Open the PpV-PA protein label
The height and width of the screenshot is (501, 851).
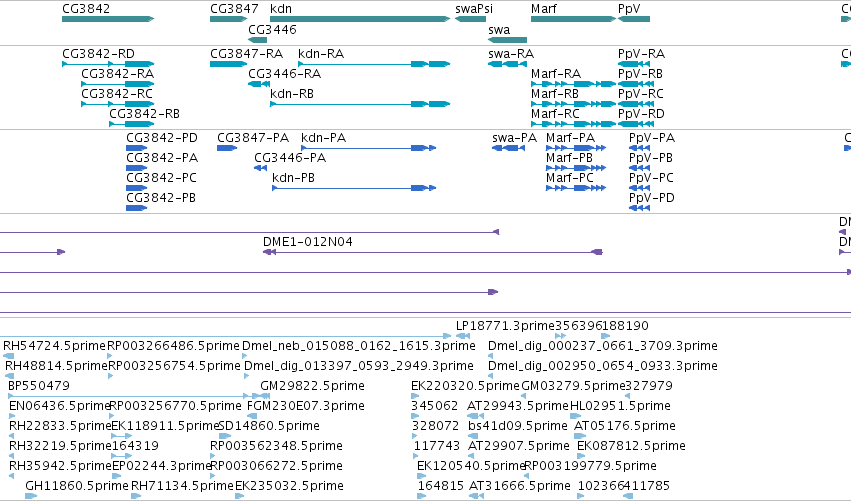click(652, 138)
